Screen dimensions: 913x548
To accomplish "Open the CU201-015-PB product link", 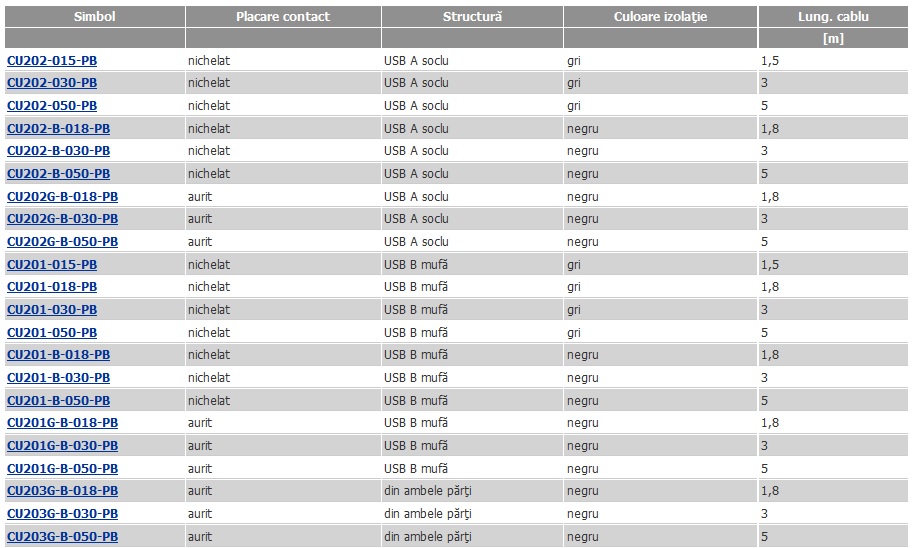I will 52,265.
